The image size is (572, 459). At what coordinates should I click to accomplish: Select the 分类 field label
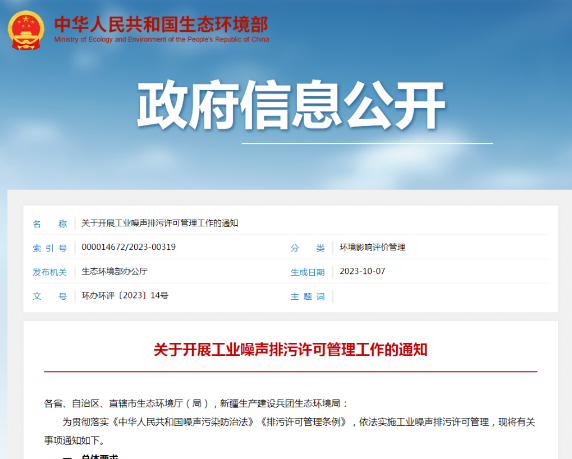click(x=308, y=248)
